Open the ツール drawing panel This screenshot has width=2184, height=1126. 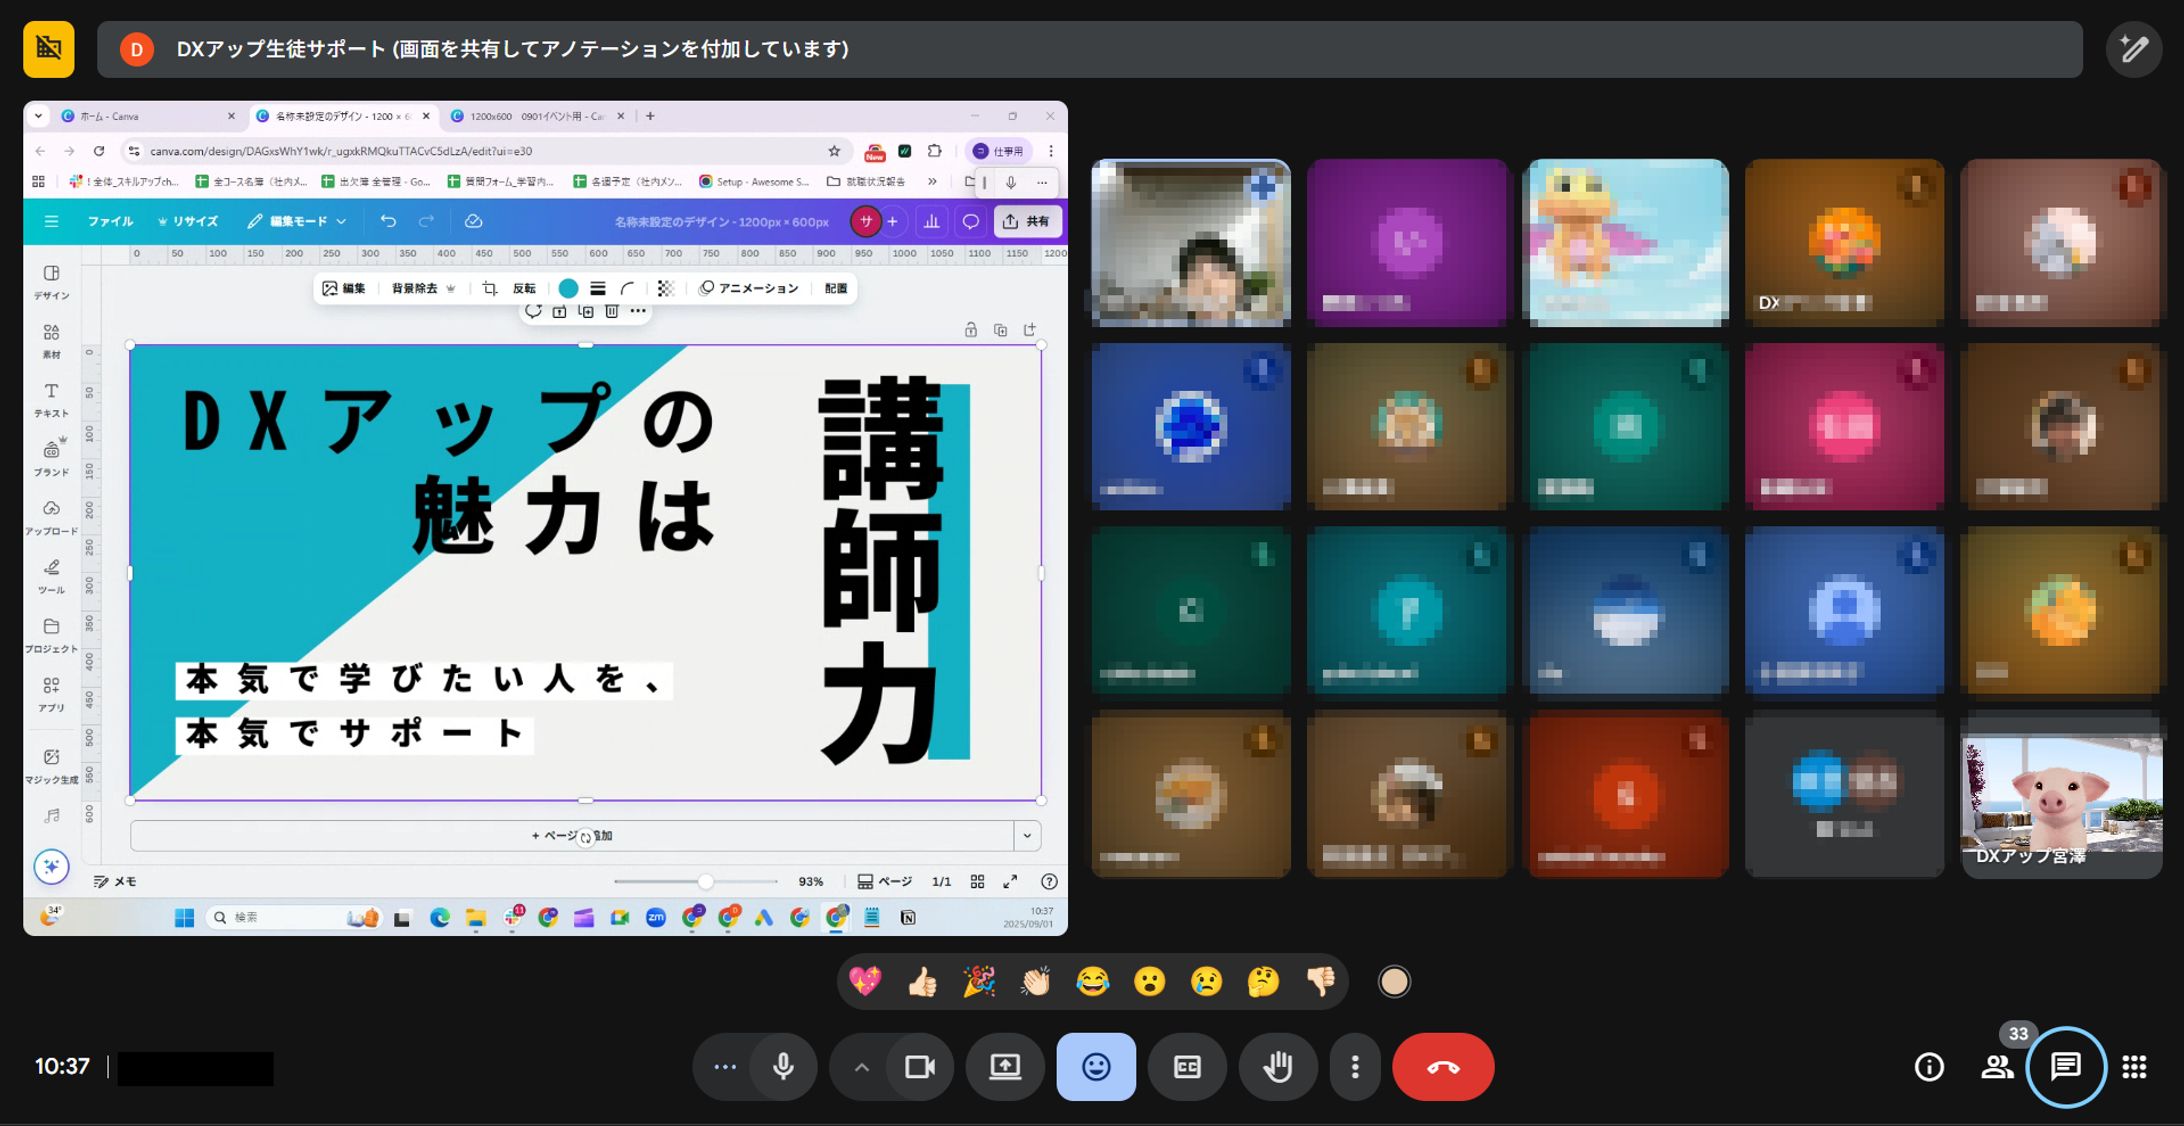point(51,576)
